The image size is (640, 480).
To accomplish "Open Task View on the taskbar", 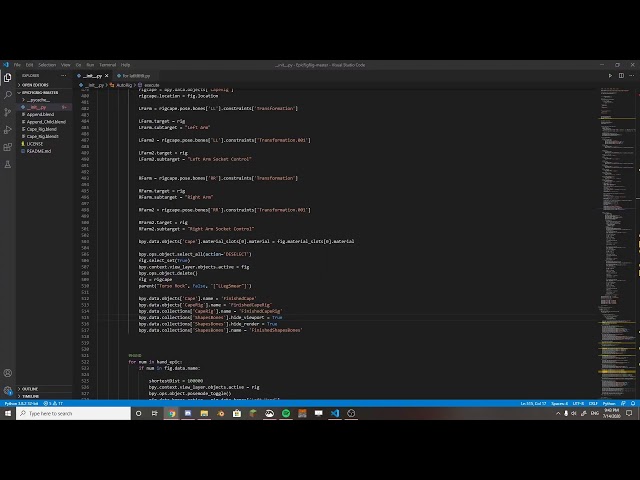I will [155, 413].
